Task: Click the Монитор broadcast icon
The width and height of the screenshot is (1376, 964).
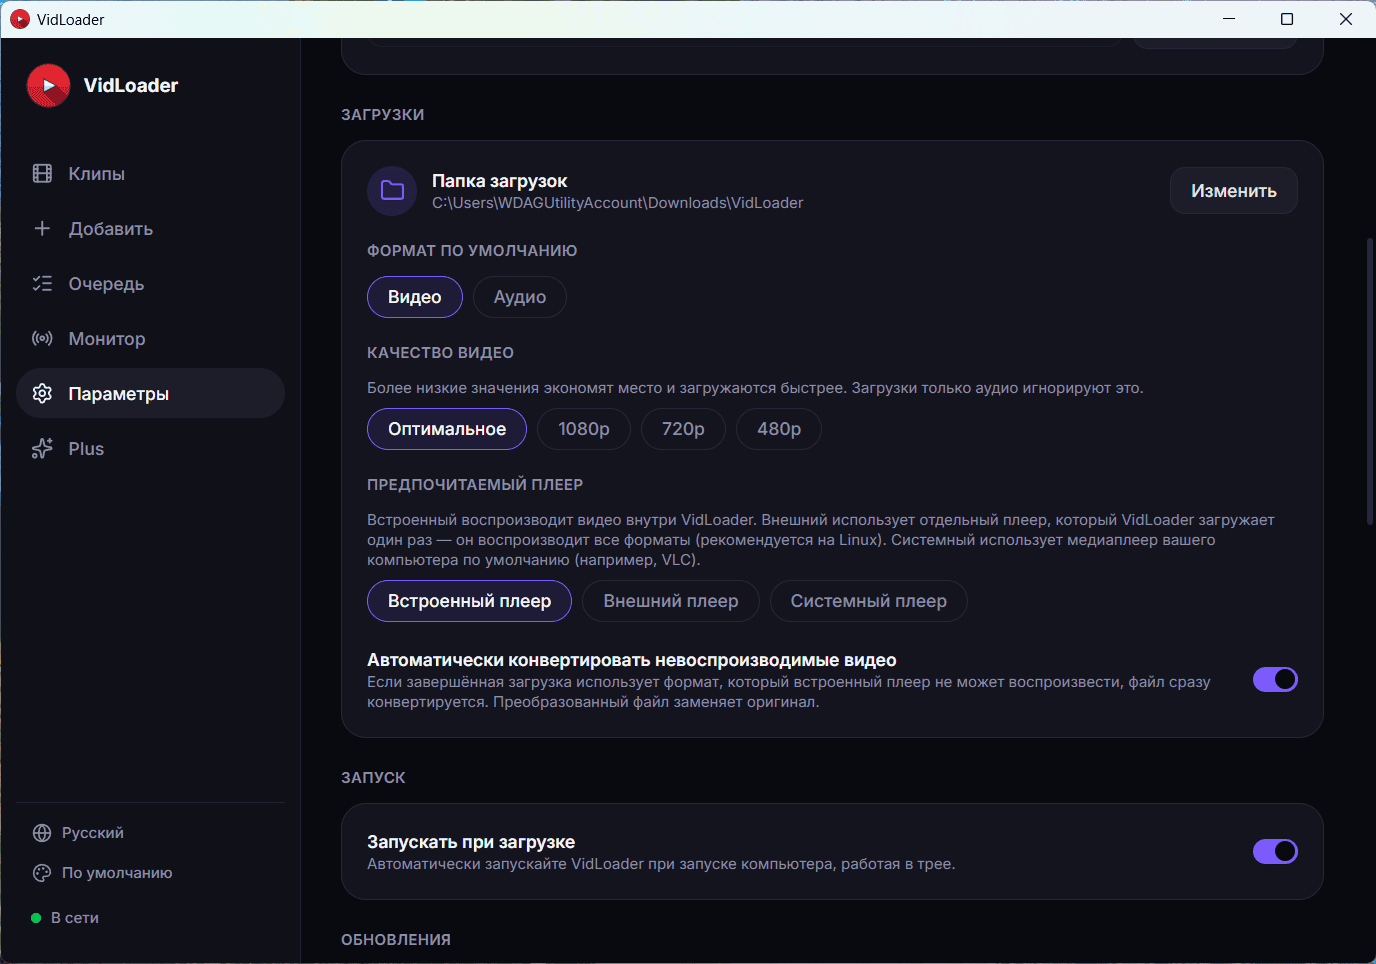Action: click(42, 339)
